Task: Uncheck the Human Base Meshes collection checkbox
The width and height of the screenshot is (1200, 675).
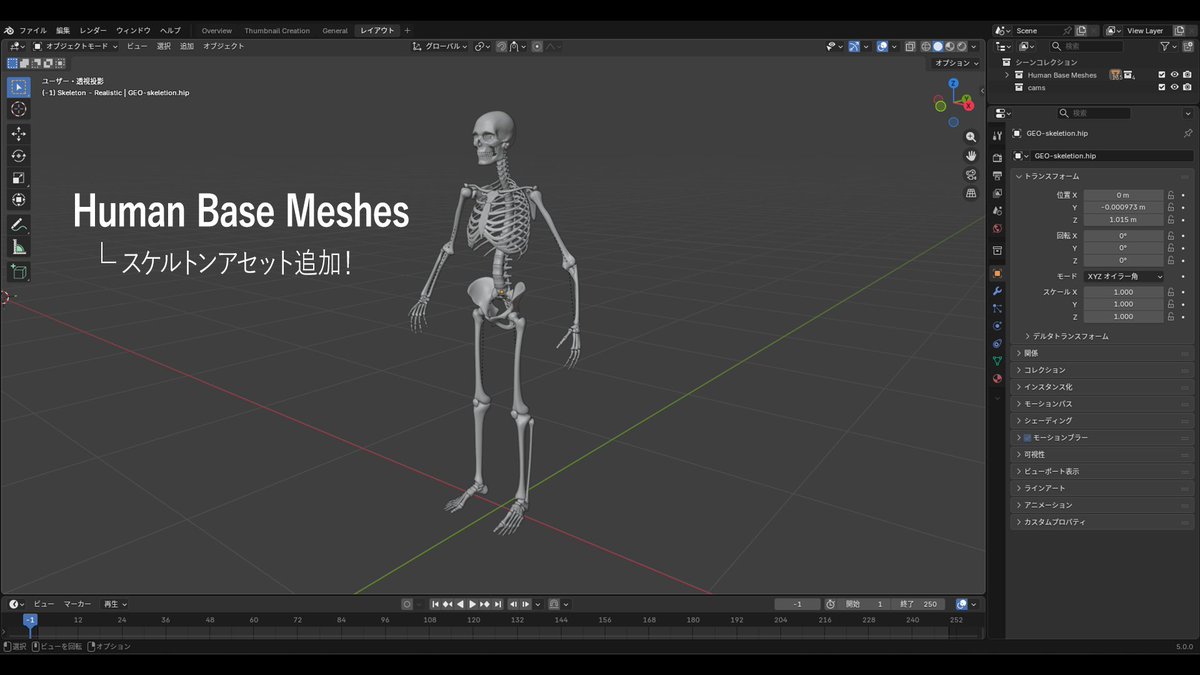Action: click(x=1162, y=75)
